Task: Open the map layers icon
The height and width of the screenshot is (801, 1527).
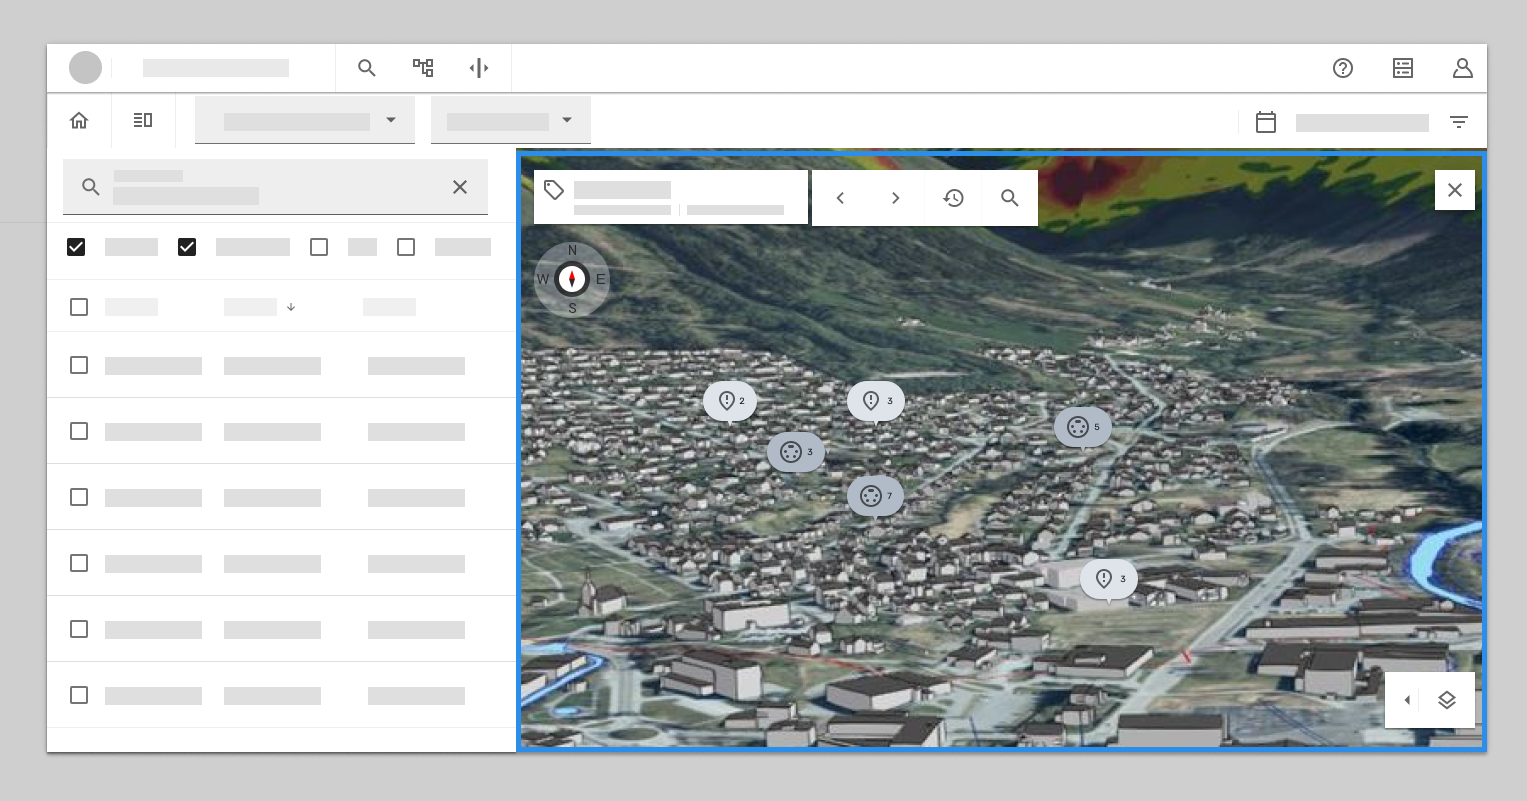Action: click(1447, 700)
